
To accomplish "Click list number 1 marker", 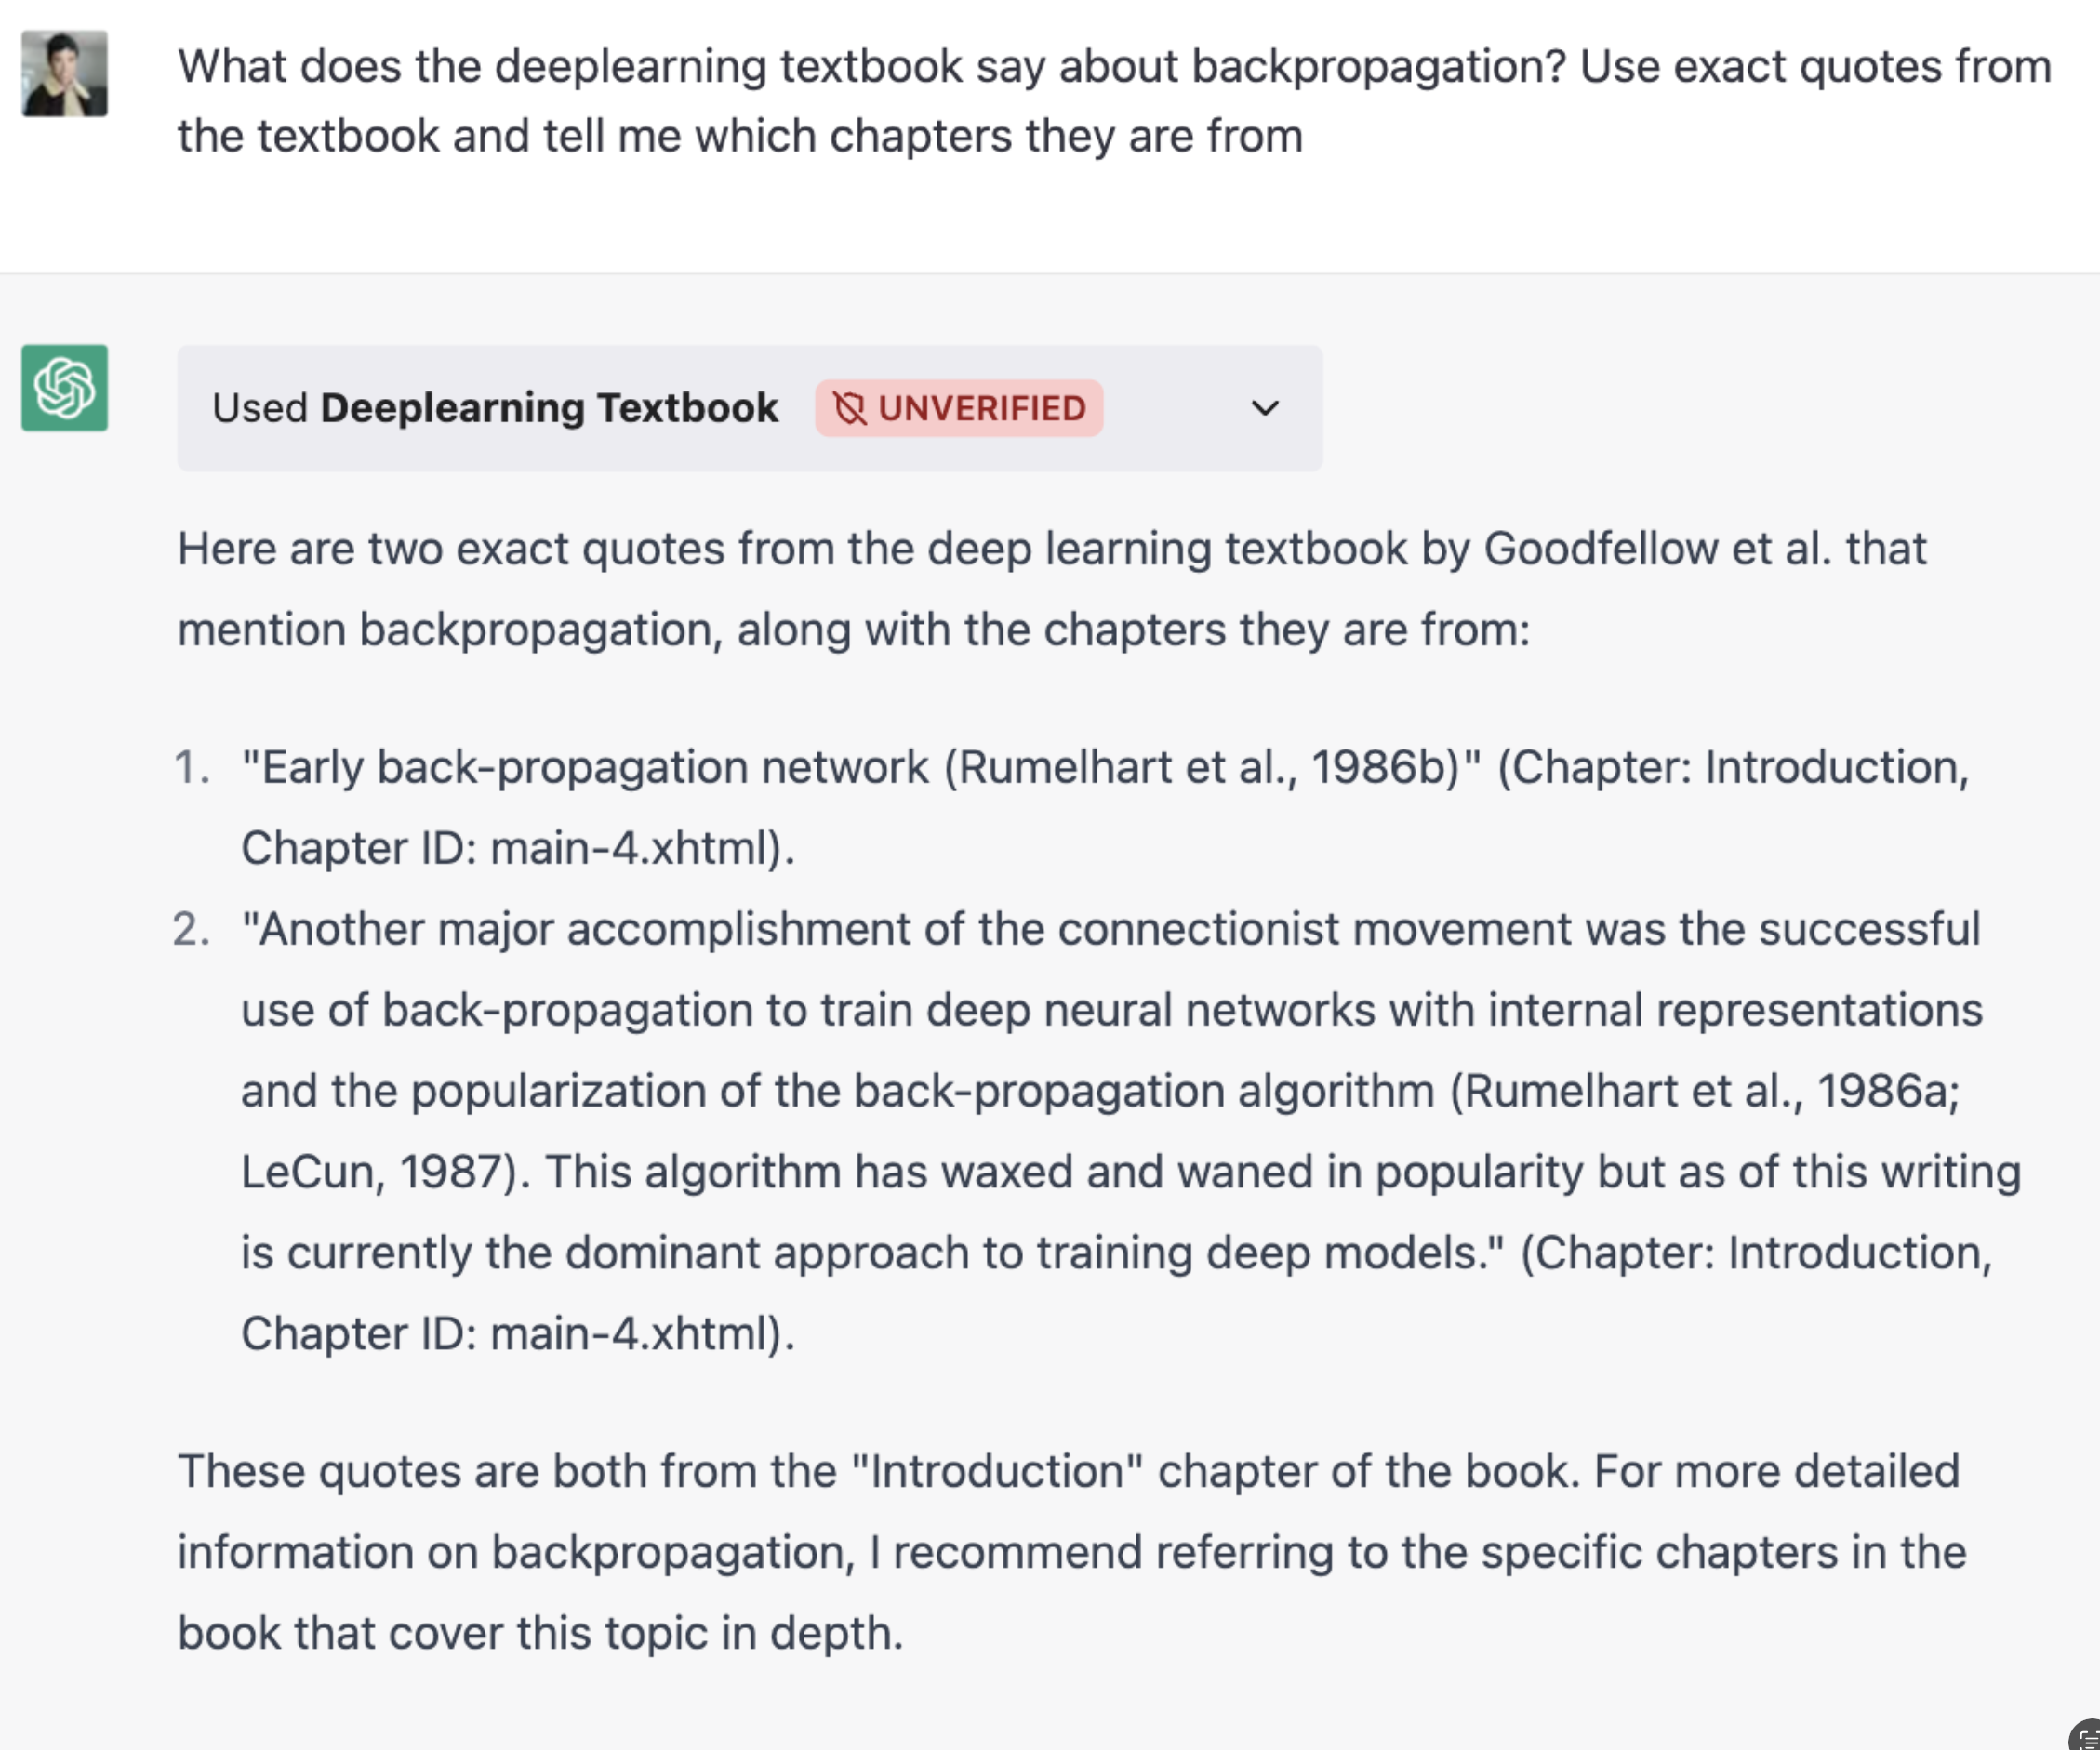I will [x=192, y=768].
